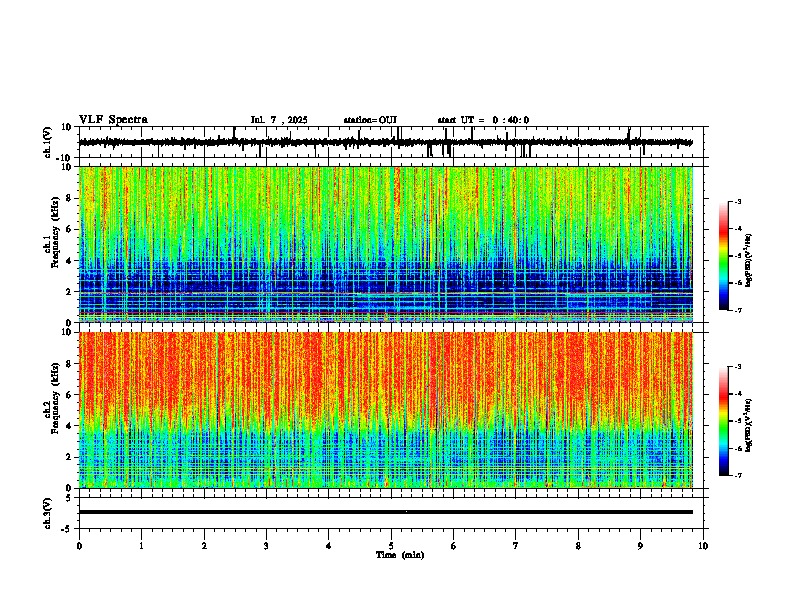Click the -3 label on ch.1 color bar
This screenshot has height=612, width=792.
pos(738,201)
